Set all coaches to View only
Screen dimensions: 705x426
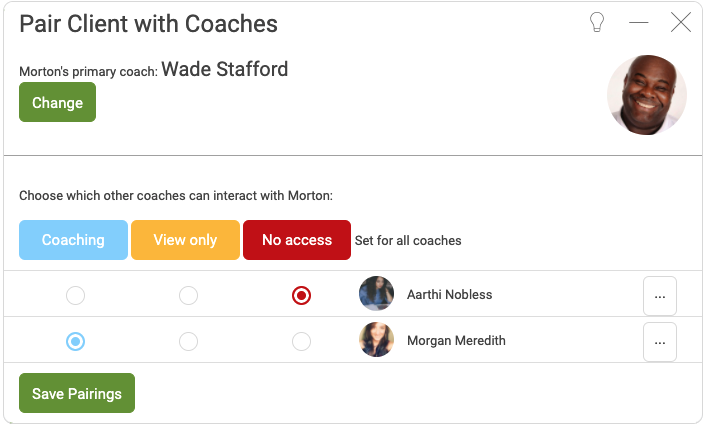[x=185, y=240]
